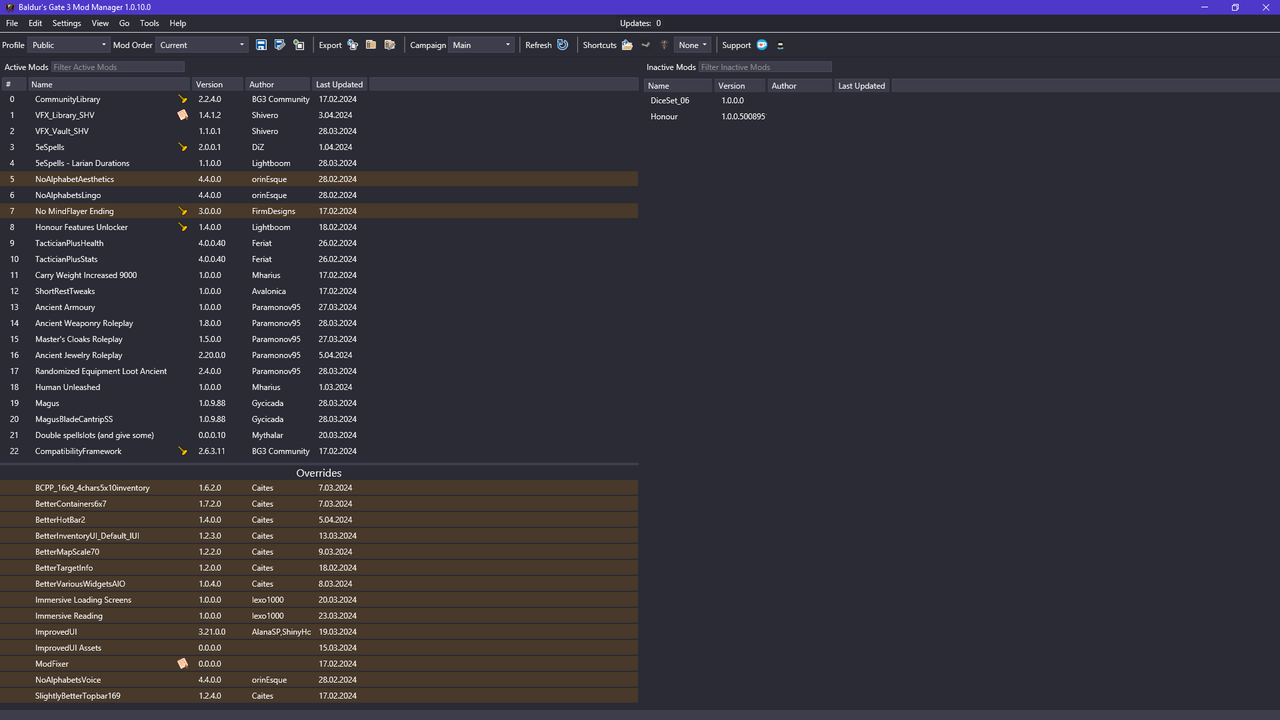This screenshot has height=720, width=1280.
Task: Open the Mod Order dropdown showing Current
Action: point(201,45)
